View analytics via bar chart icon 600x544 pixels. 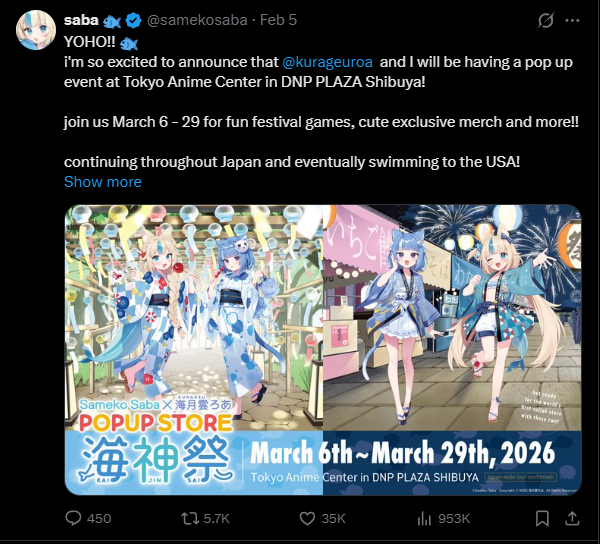click(x=424, y=518)
